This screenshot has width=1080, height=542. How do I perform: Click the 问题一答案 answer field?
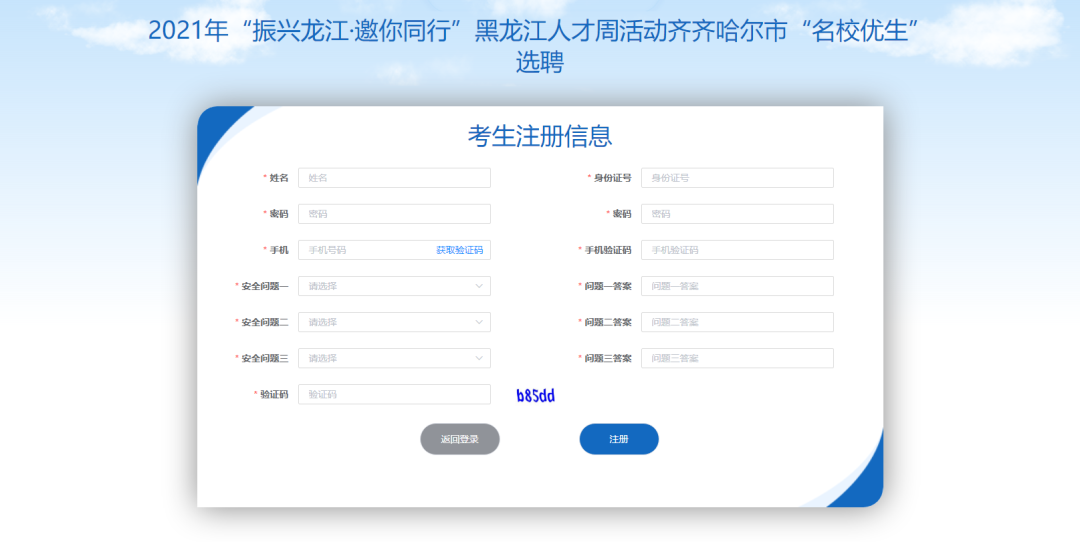click(737, 286)
